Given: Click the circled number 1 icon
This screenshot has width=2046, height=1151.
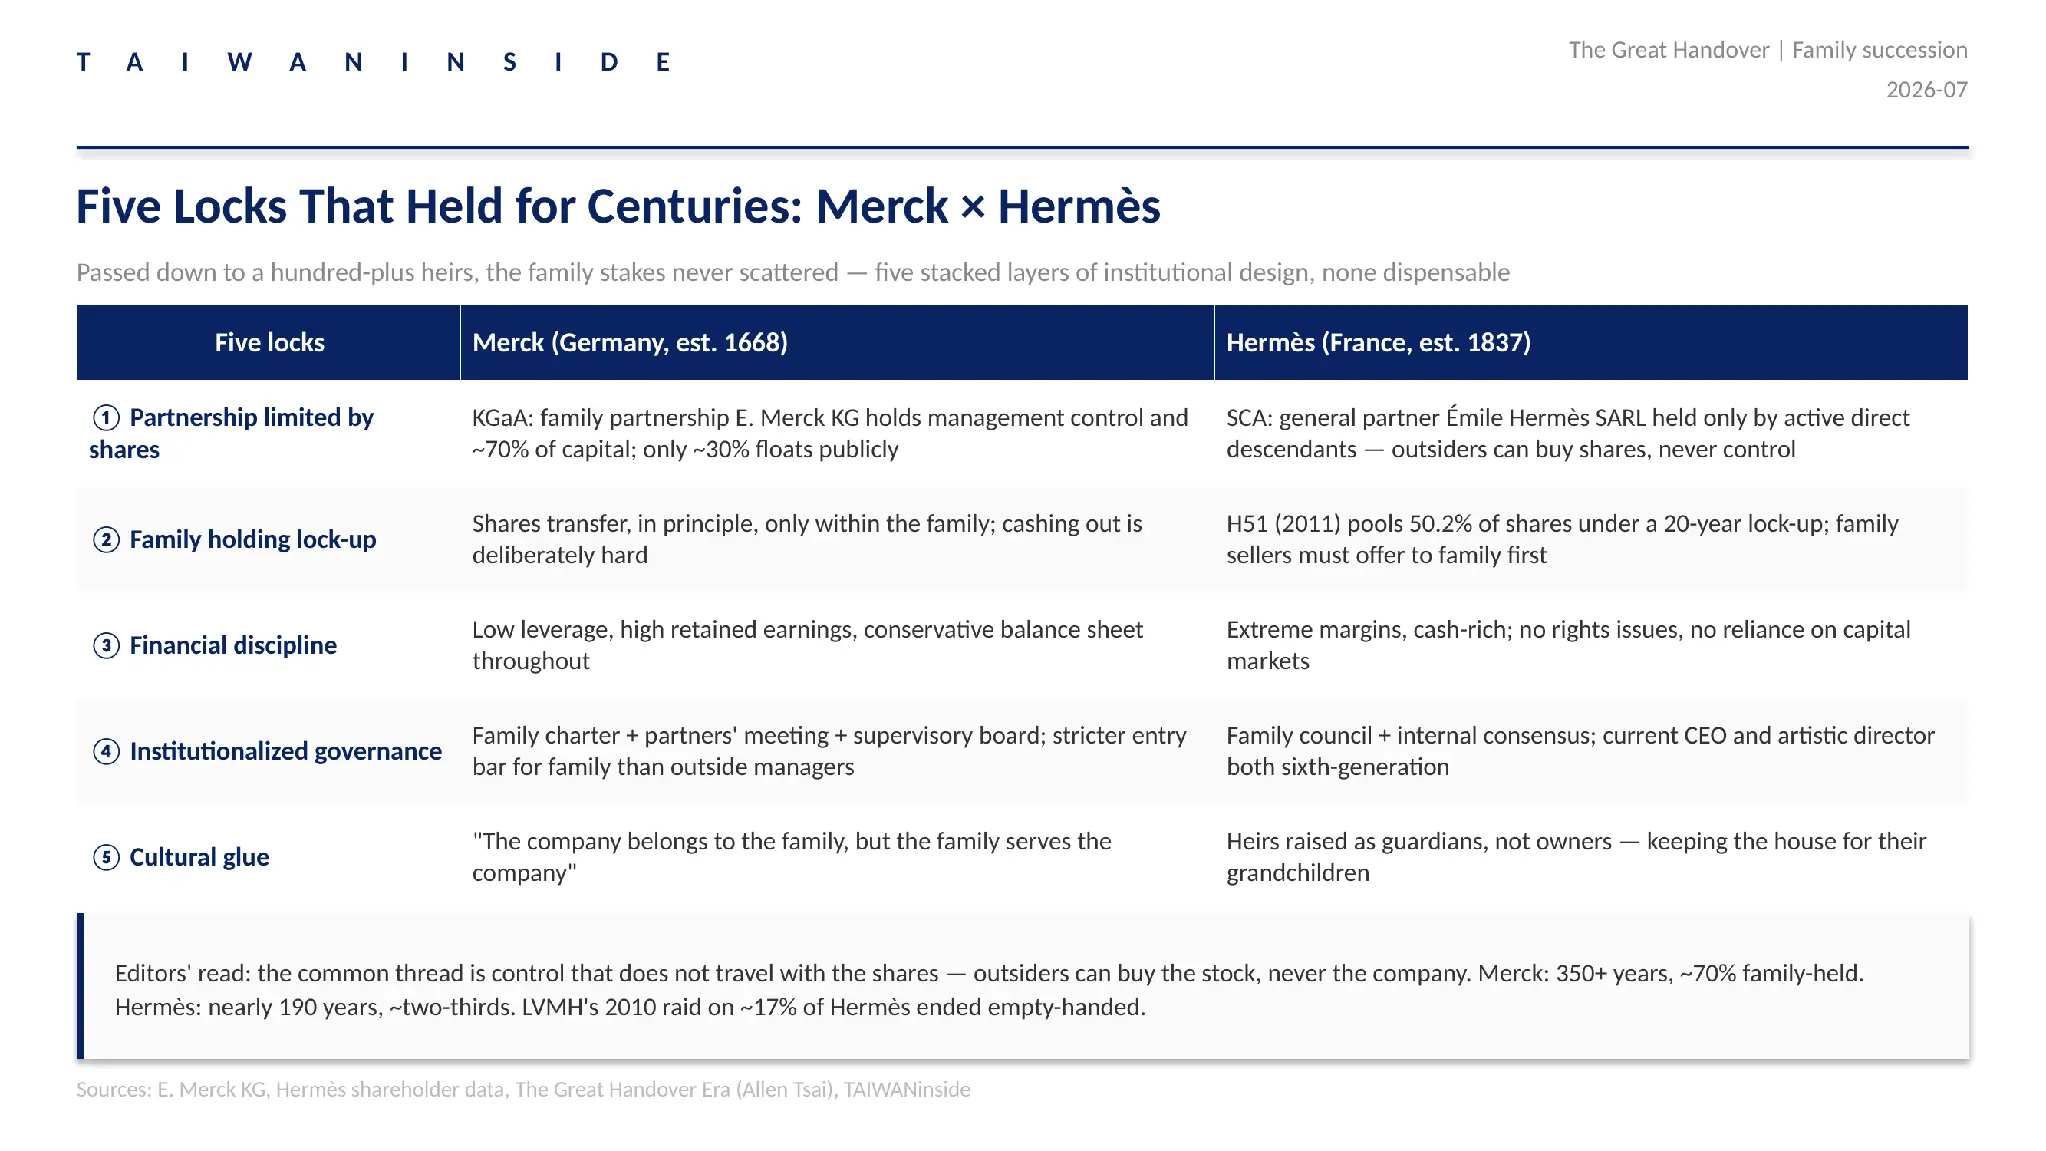Looking at the screenshot, I should coord(106,417).
